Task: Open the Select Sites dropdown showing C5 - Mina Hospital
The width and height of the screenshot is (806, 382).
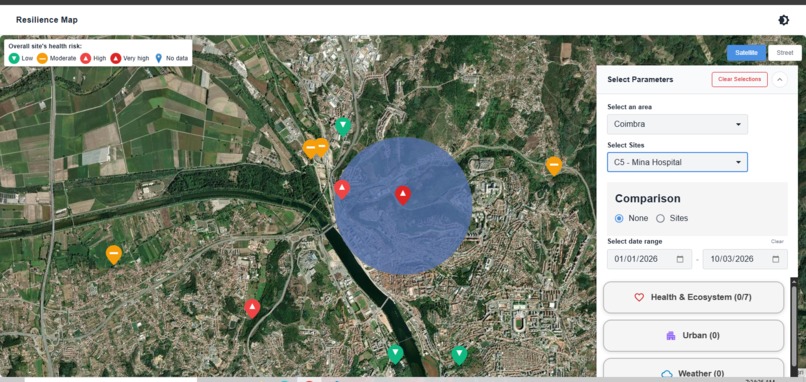Action: [677, 162]
